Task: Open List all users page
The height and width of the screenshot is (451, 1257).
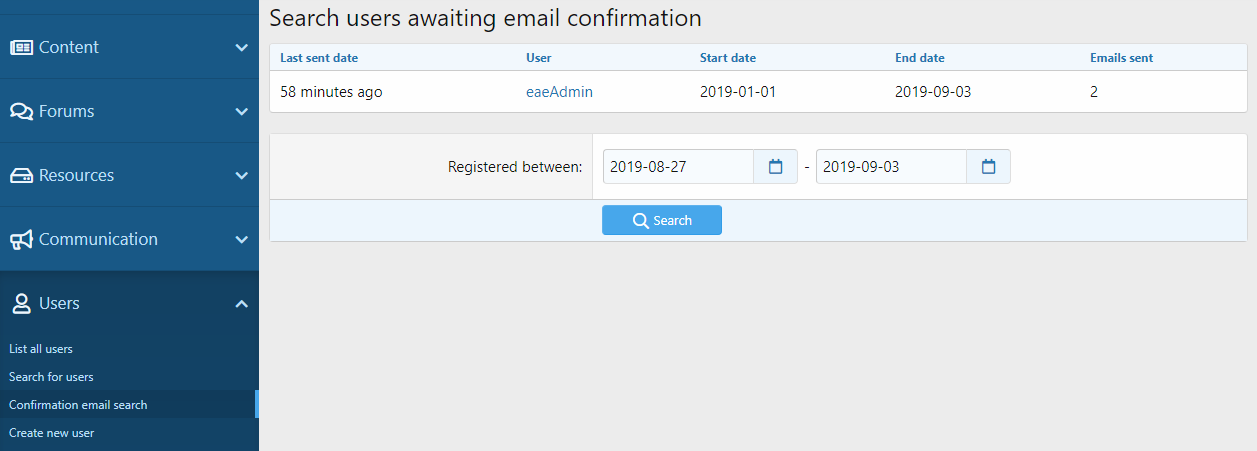Action: coord(41,349)
